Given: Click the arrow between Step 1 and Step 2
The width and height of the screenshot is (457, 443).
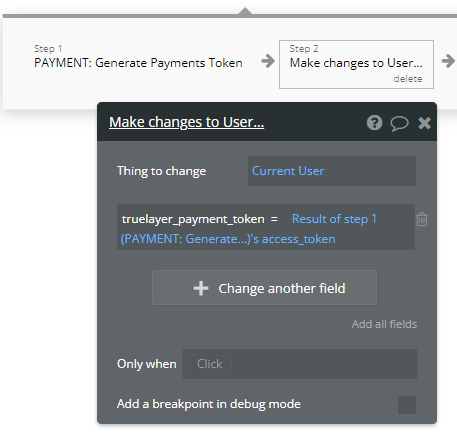Looking at the screenshot, I should [x=268, y=61].
